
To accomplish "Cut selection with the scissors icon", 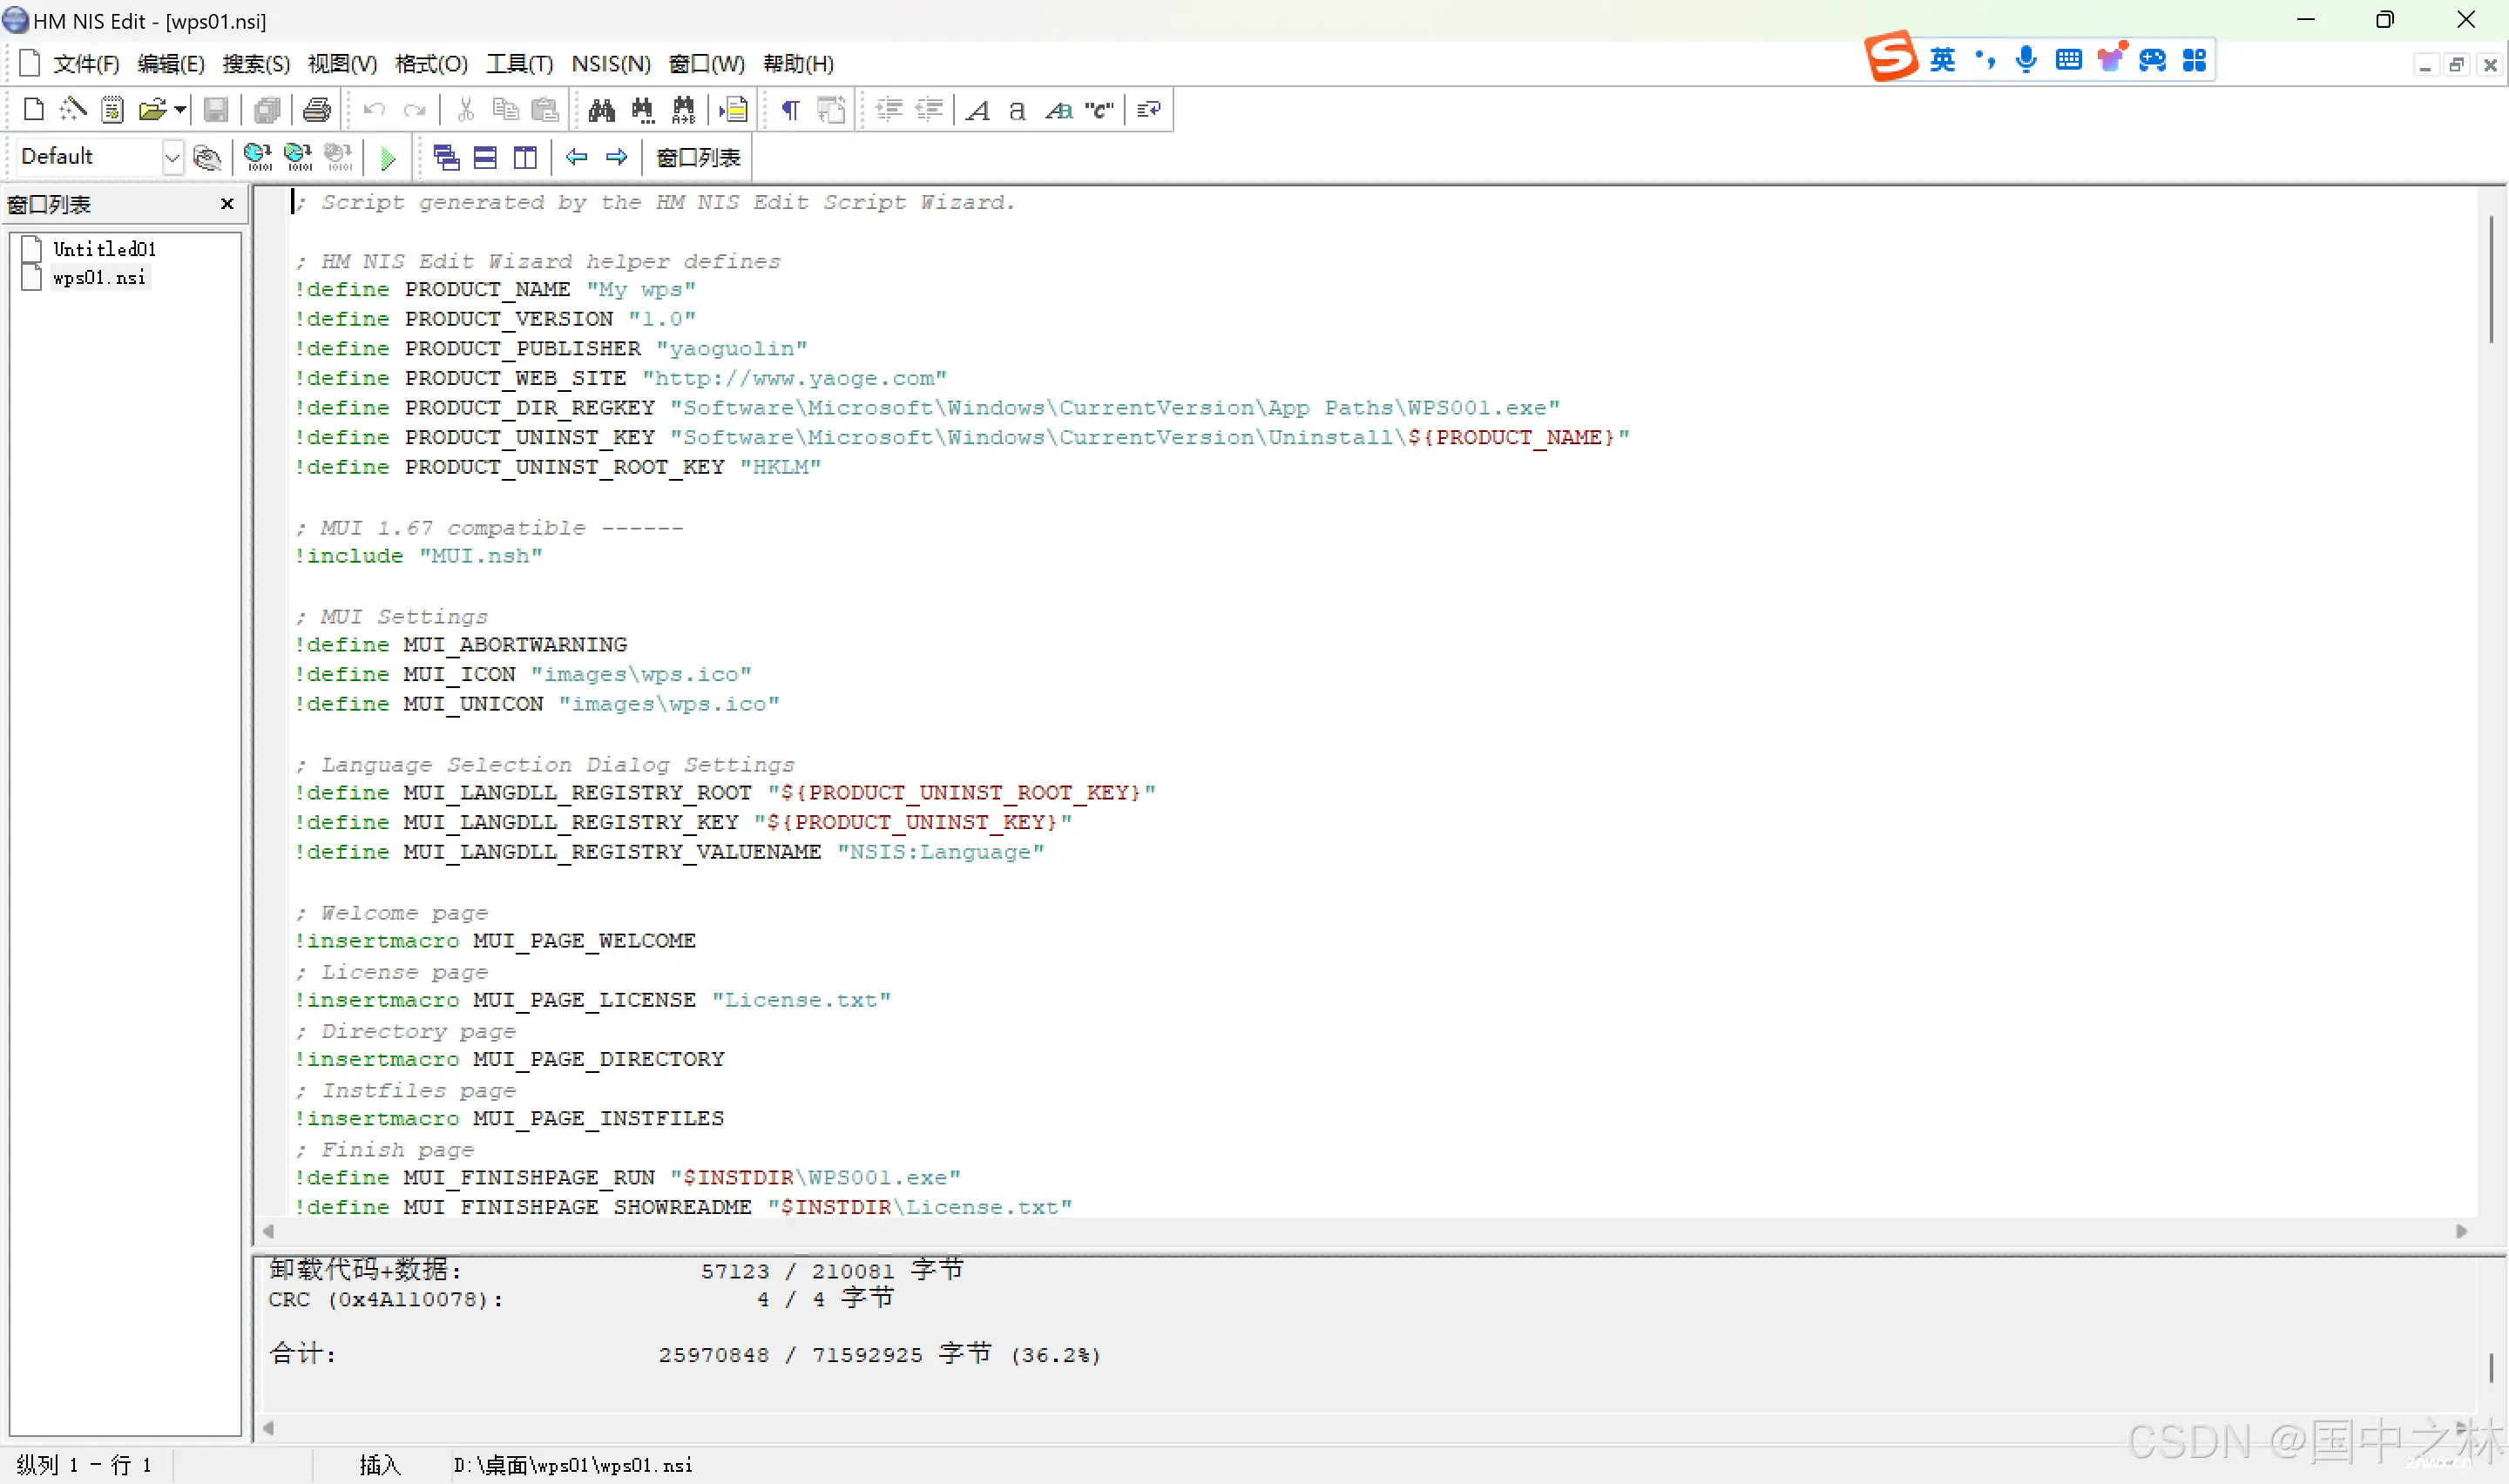I will tap(465, 109).
